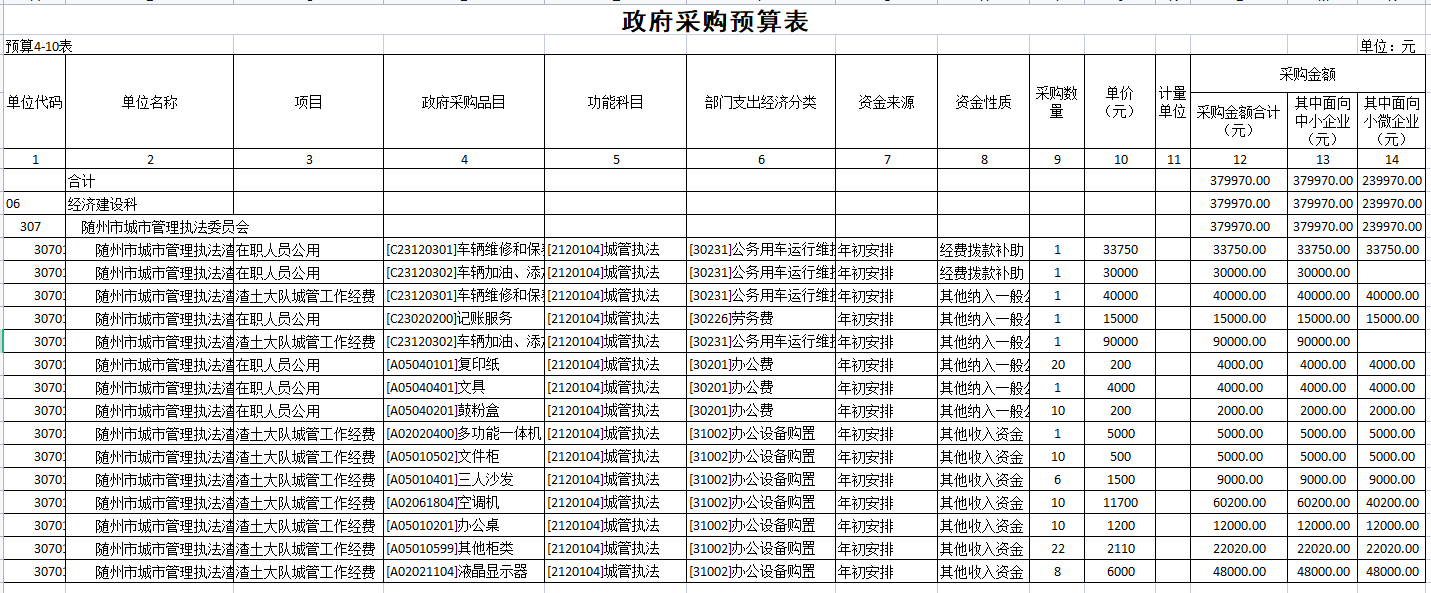The image size is (1431, 593).
Task: Select the '单位代码' header cell
Action: [35, 102]
